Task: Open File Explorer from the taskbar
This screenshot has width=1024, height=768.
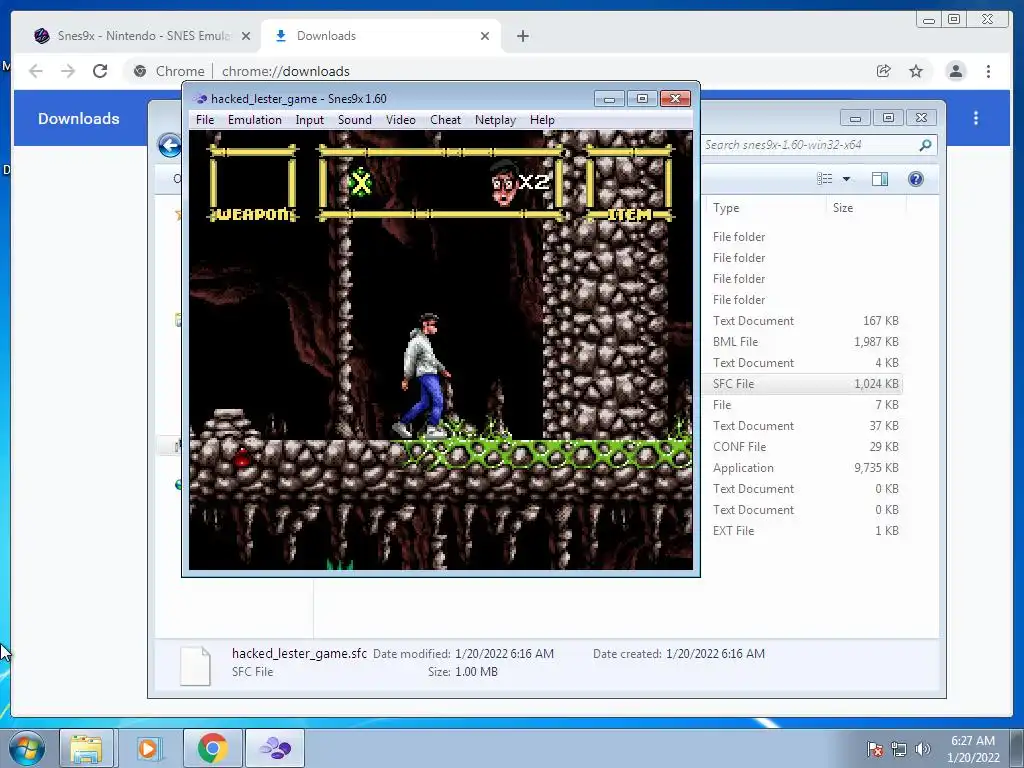Action: [86, 748]
